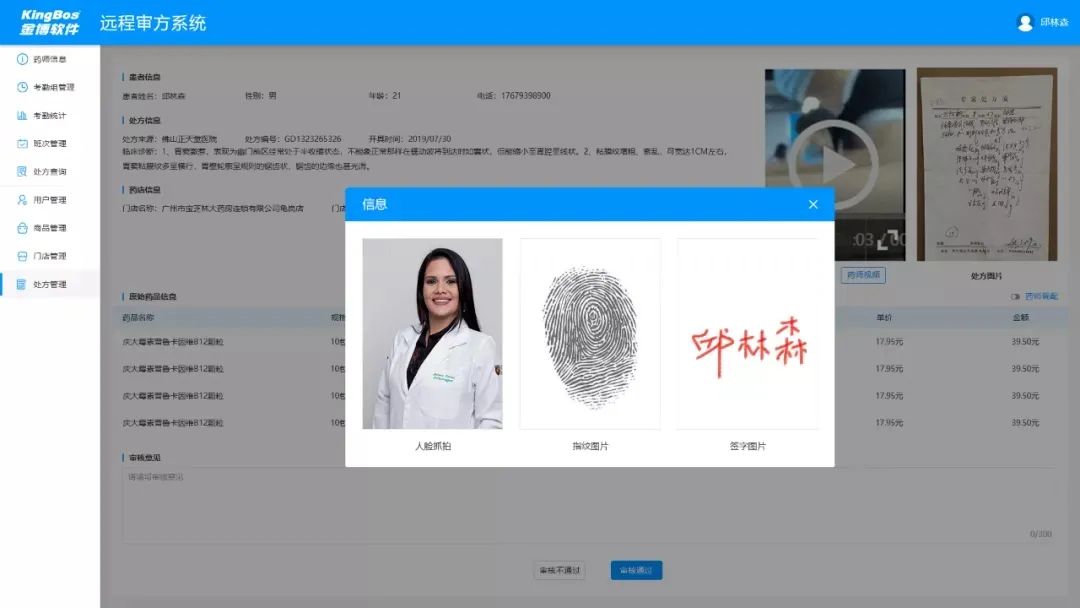Close the 信息 dialog
This screenshot has height=608, width=1080.
pos(813,204)
